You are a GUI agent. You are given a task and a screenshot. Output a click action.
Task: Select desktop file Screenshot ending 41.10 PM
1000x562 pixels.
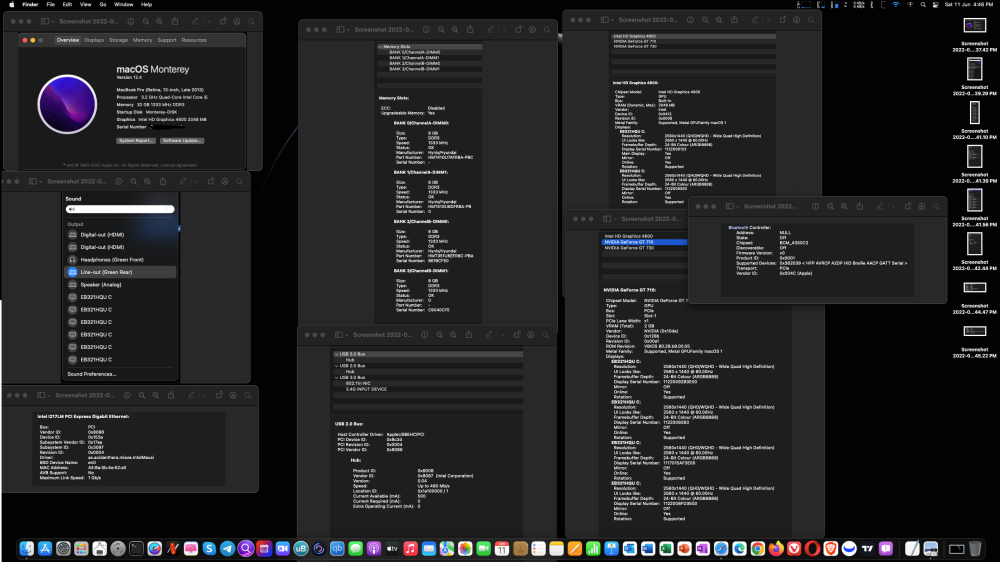(974, 121)
